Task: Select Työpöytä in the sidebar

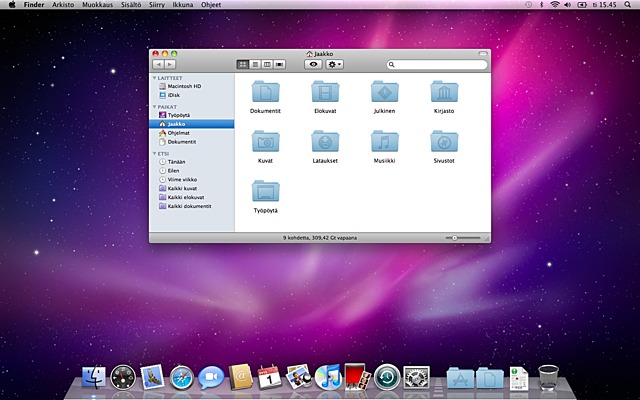Action: (192, 115)
